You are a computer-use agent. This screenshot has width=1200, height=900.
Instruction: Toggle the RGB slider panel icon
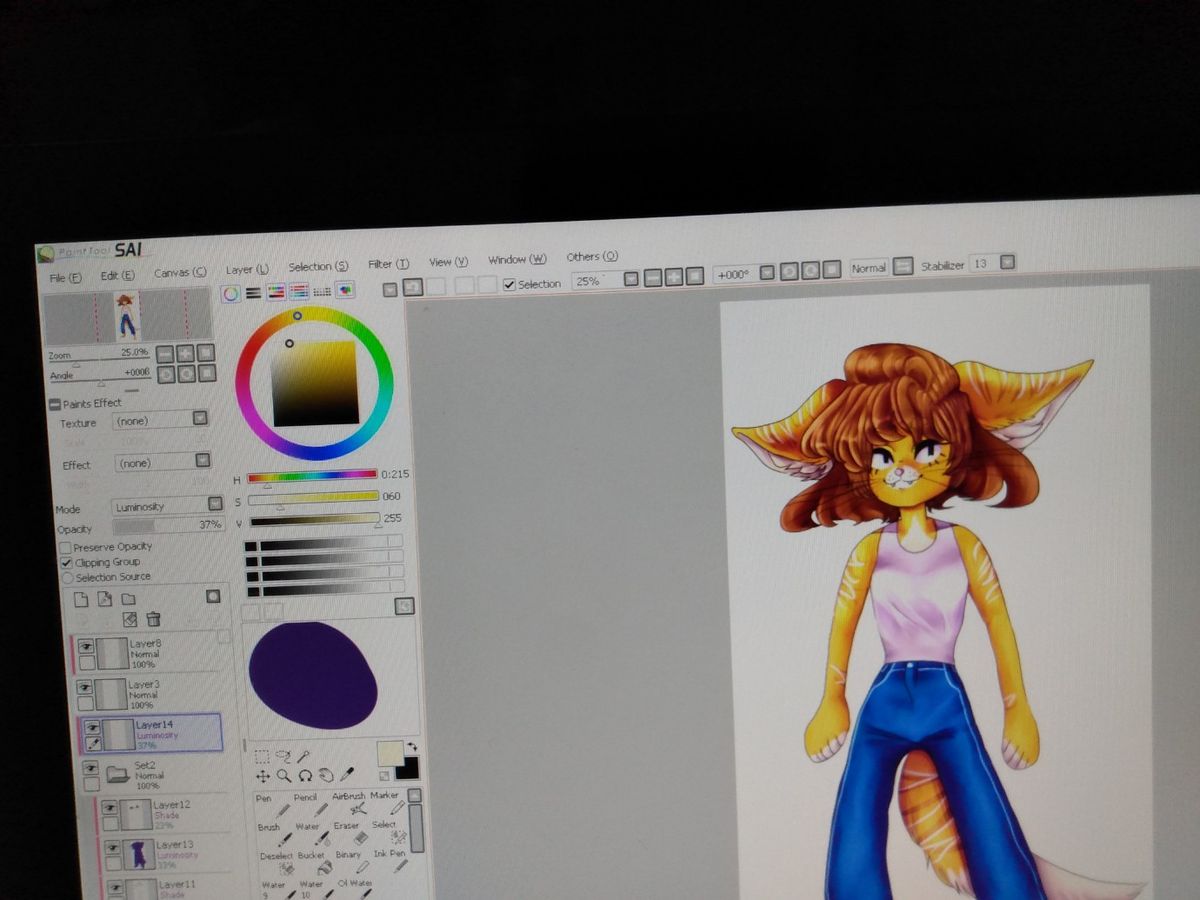pos(253,293)
